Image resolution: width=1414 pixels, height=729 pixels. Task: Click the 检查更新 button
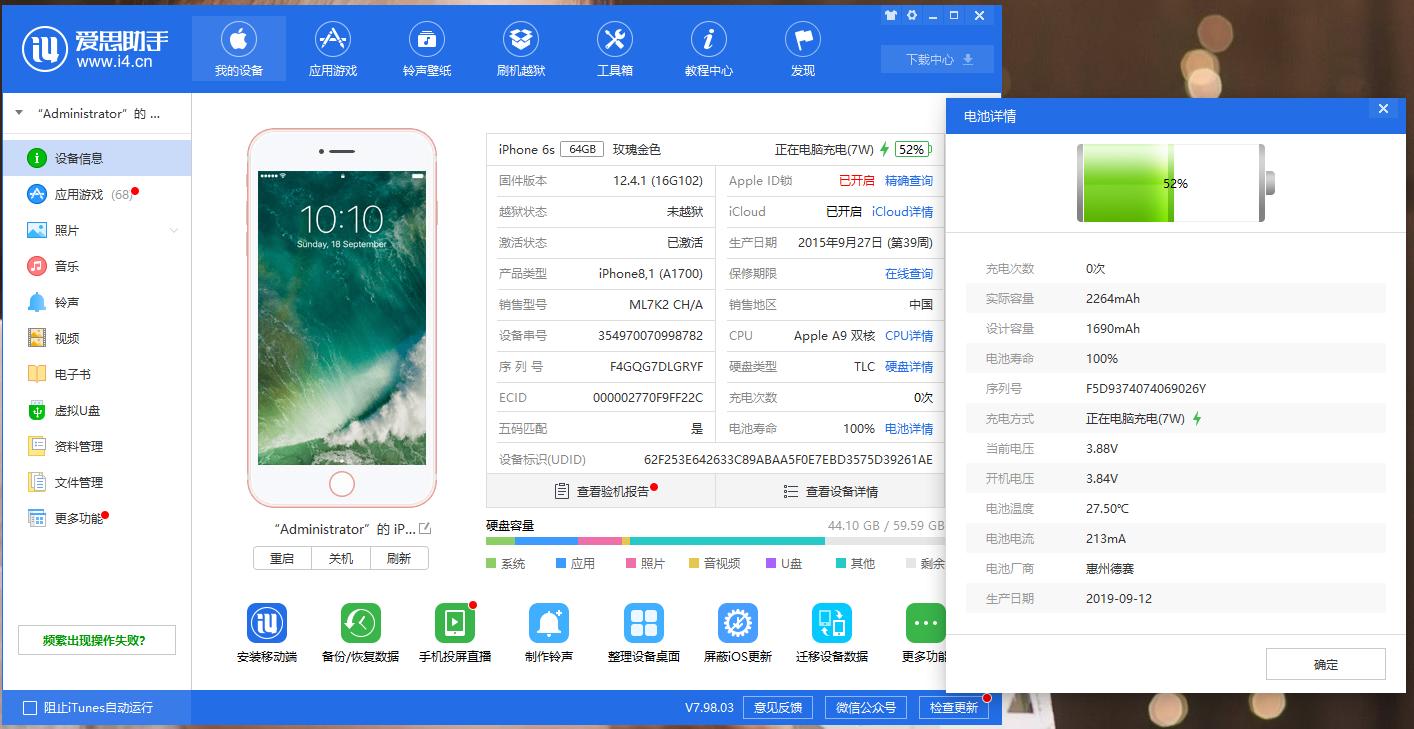point(953,707)
